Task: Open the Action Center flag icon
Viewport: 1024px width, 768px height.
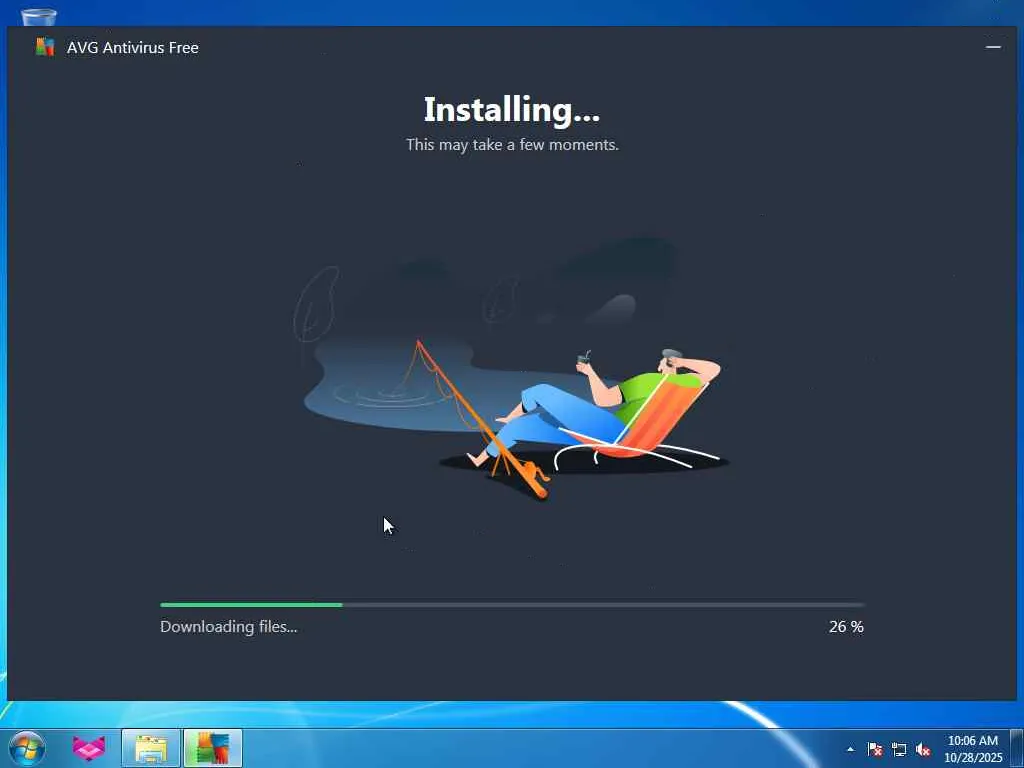Action: tap(875, 749)
